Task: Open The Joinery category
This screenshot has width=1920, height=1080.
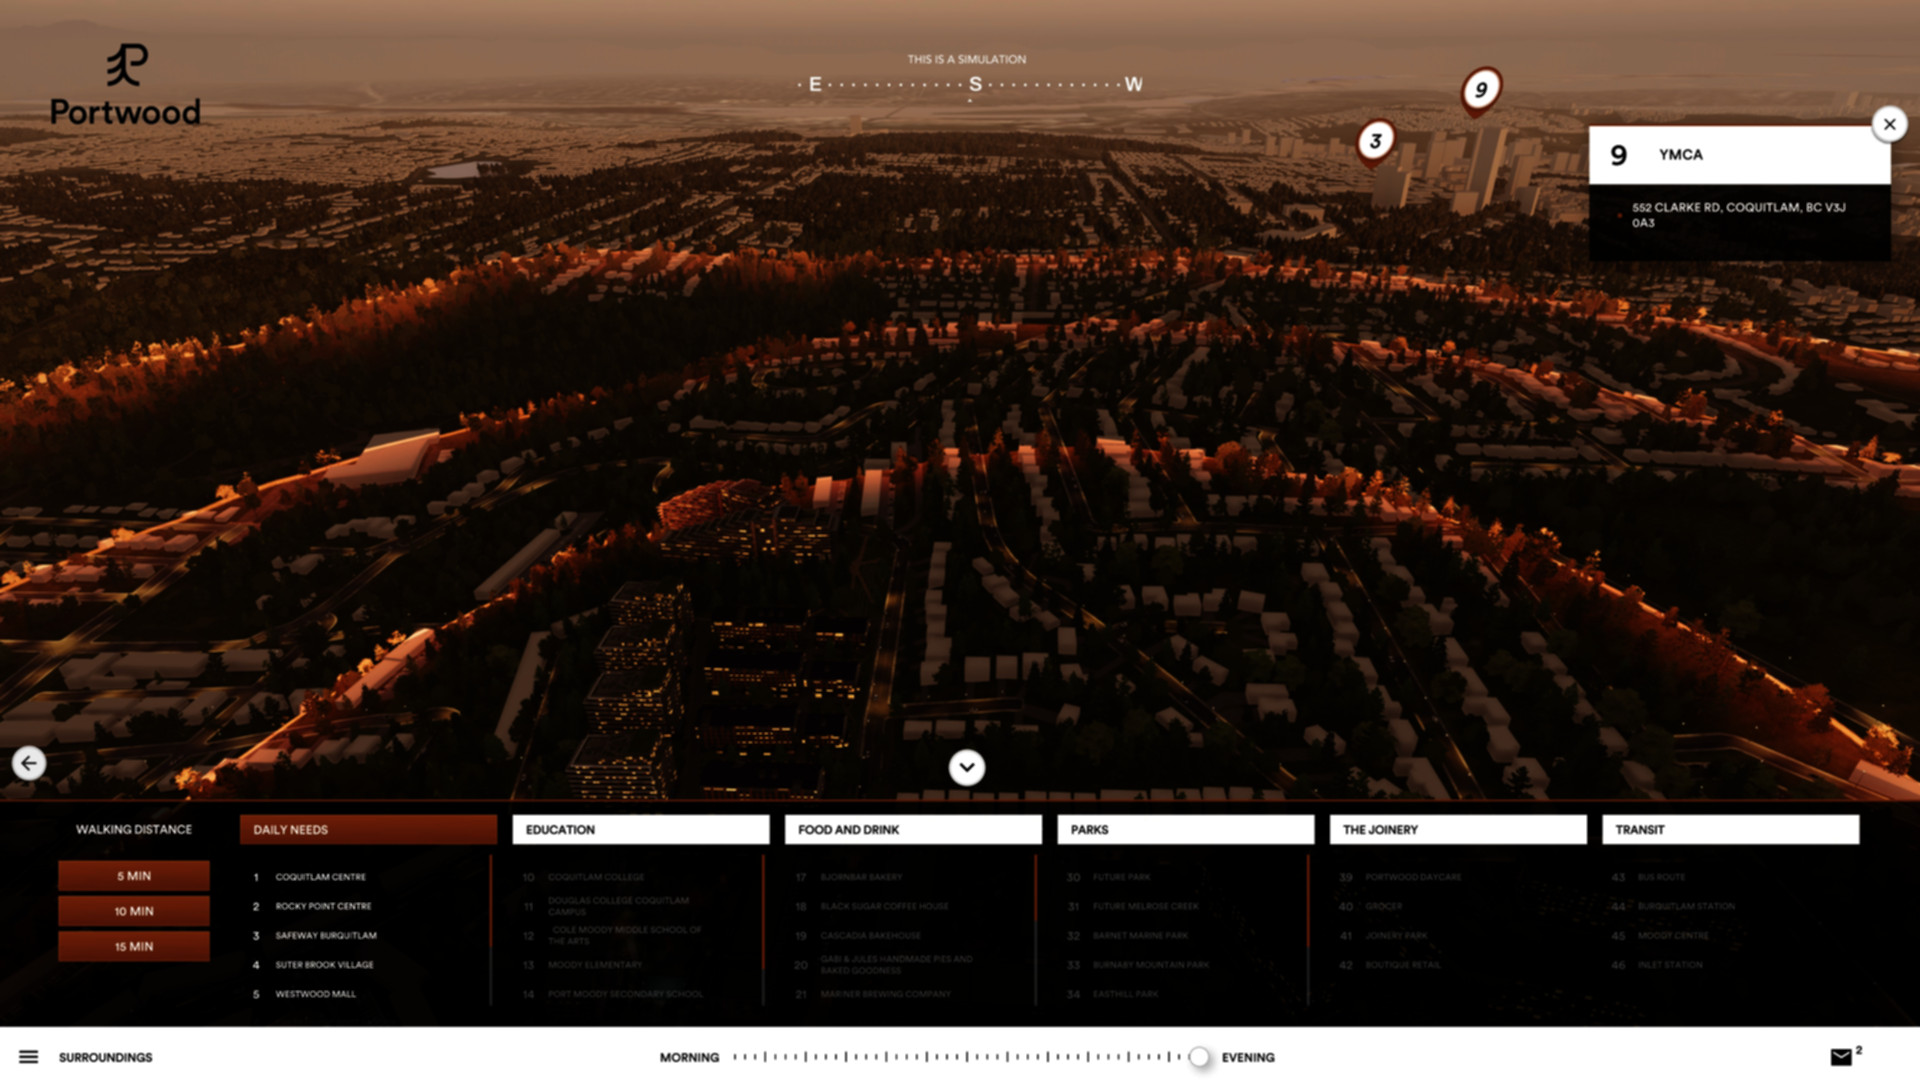Action: (1458, 829)
